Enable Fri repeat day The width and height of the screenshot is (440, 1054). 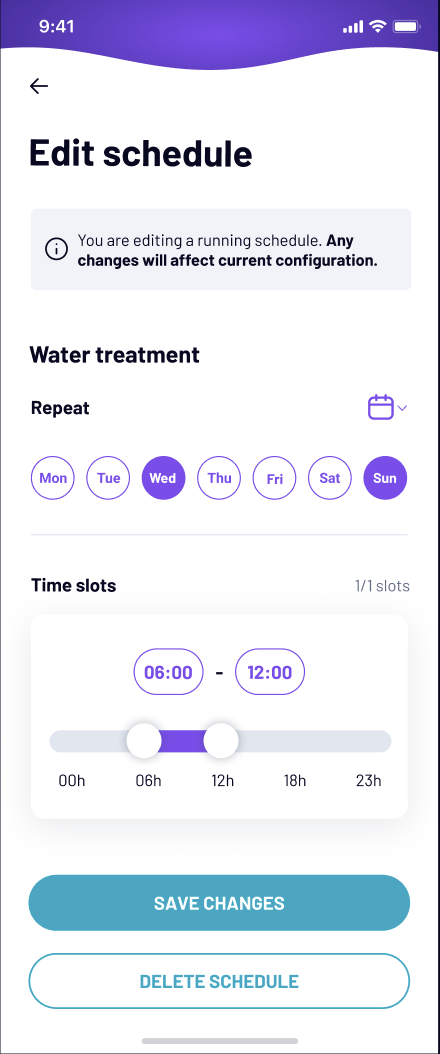pos(274,478)
